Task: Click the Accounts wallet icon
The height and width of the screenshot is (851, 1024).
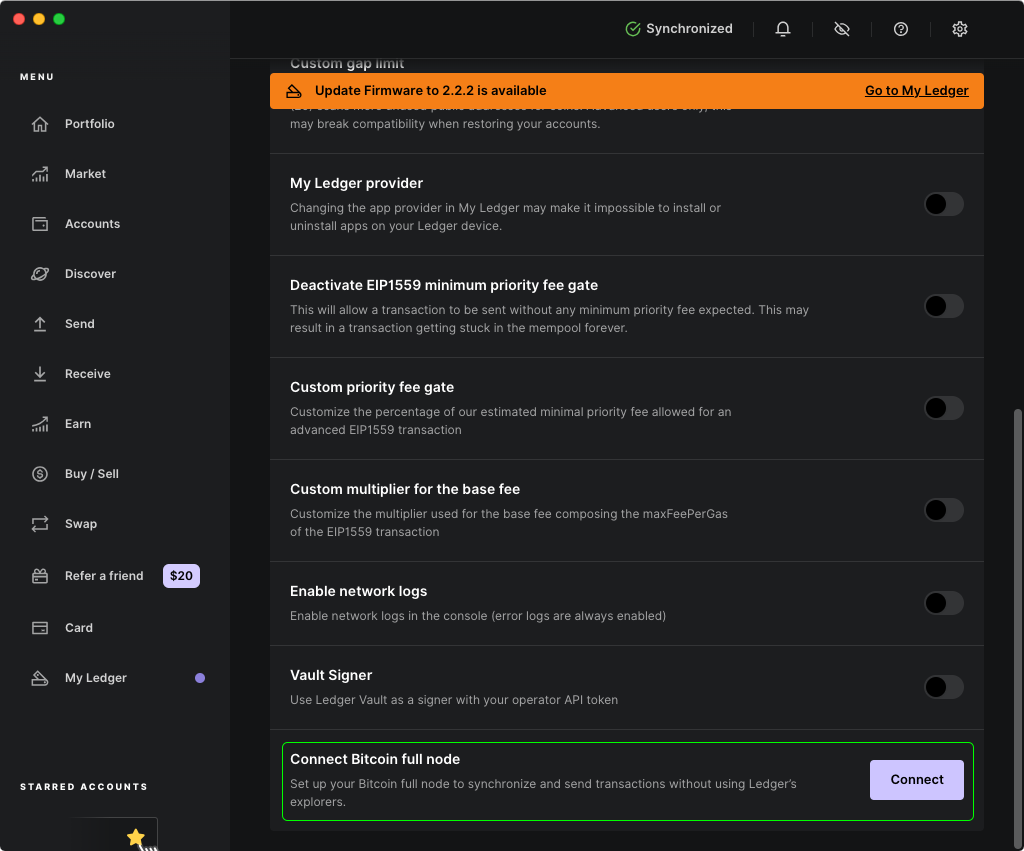Action: coord(40,224)
